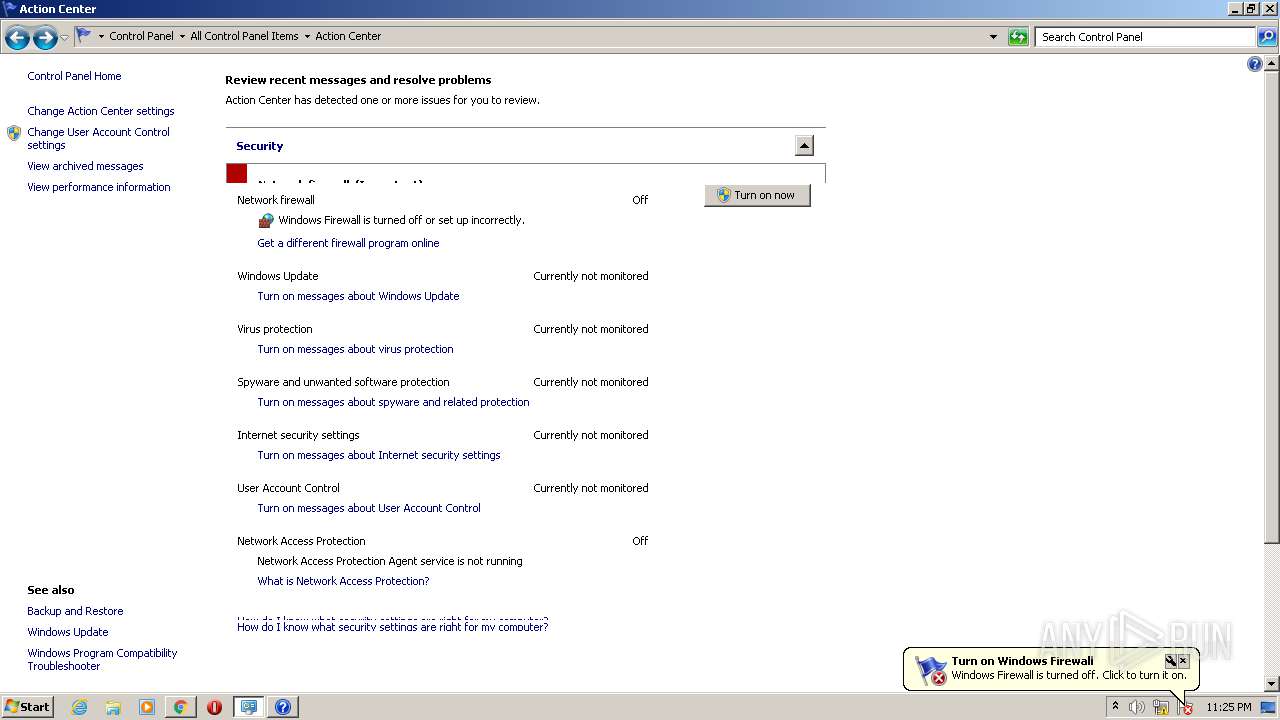1280x720 pixels.
Task: Open View performance information
Action: click(x=99, y=187)
